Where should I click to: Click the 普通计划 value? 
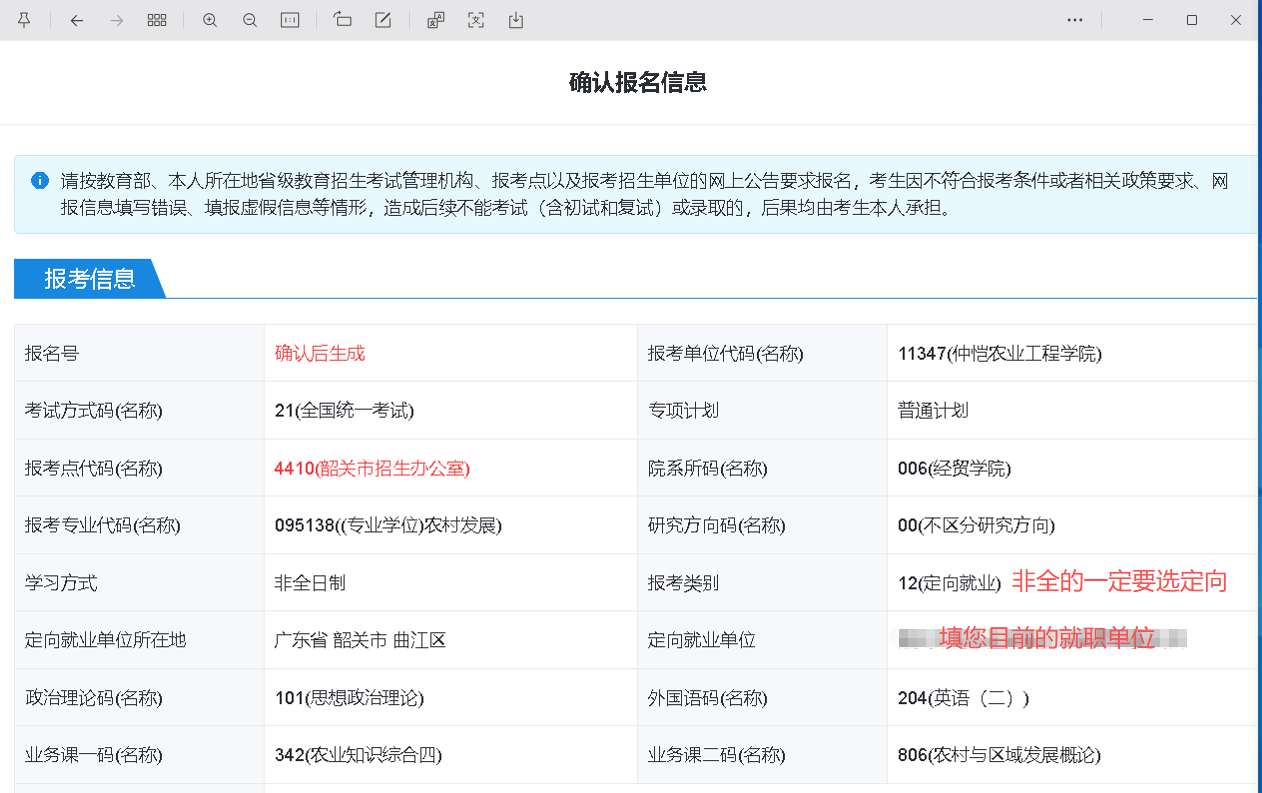coord(933,411)
